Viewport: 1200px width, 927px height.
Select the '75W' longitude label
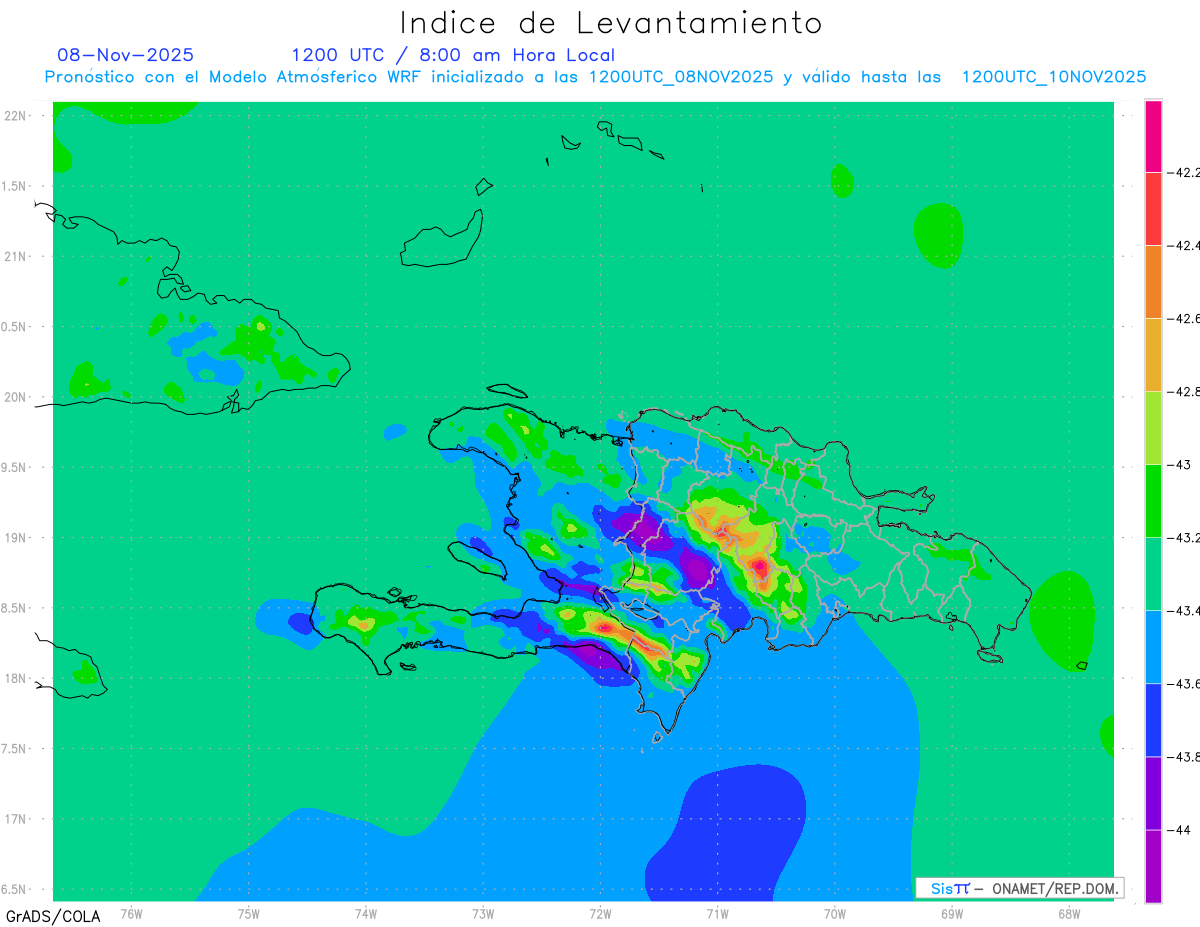248,913
